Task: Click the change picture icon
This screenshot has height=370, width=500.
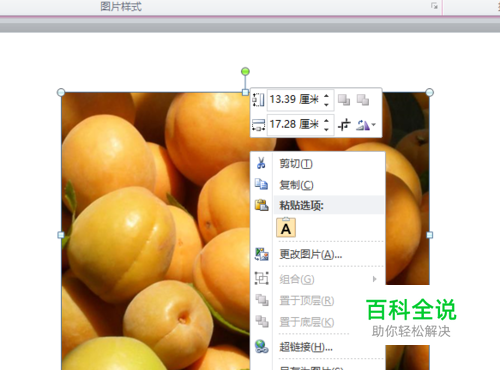Action: pyautogui.click(x=262, y=254)
